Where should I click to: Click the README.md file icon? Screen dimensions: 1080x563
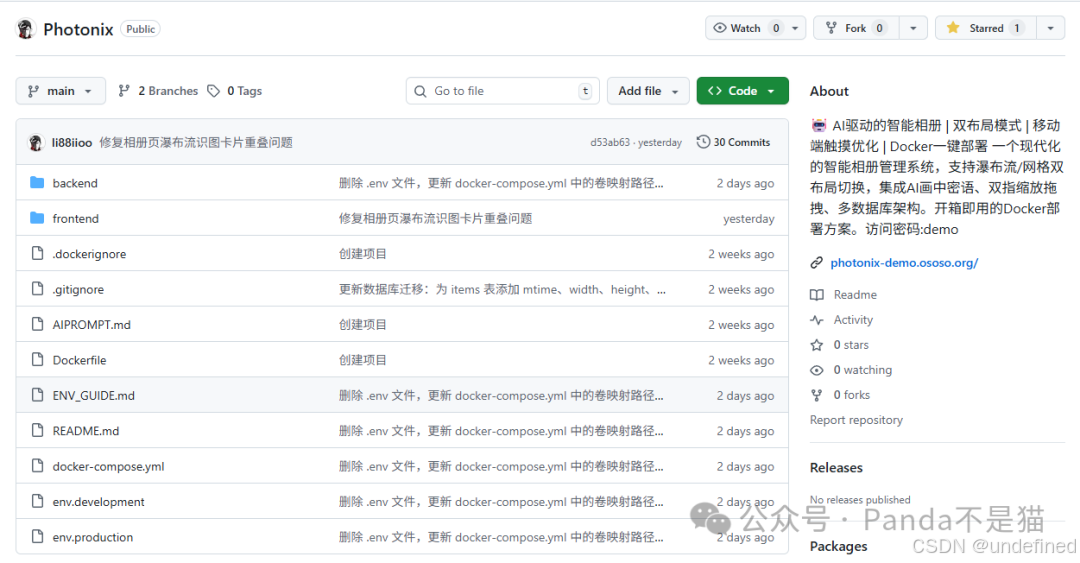click(x=38, y=430)
